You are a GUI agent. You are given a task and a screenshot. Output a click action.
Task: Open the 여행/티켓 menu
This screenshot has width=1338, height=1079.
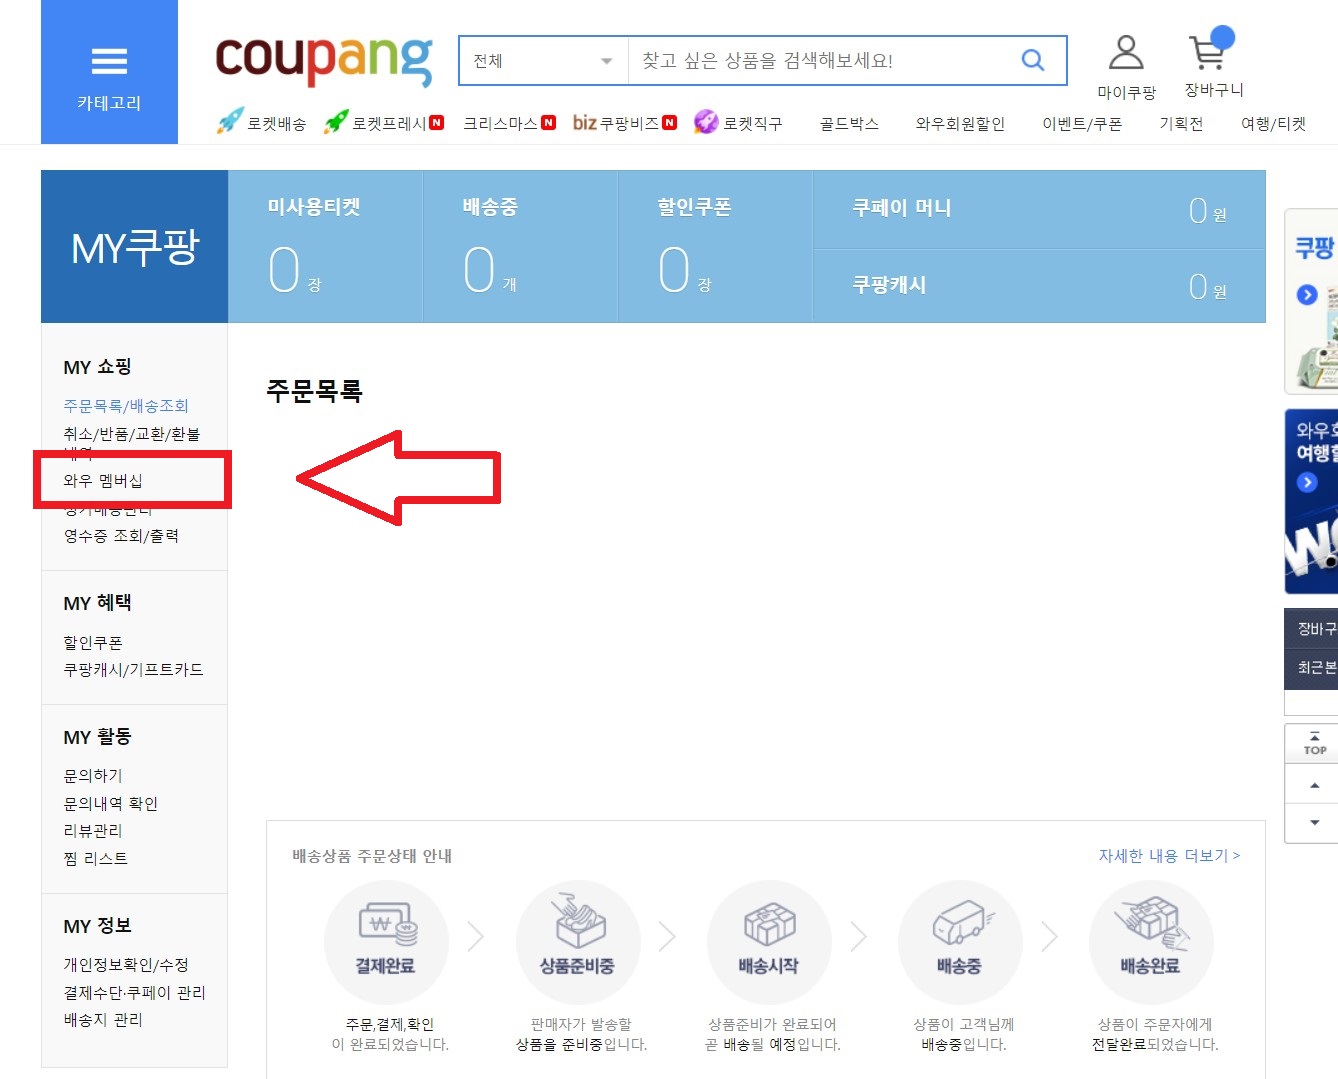tap(1273, 123)
